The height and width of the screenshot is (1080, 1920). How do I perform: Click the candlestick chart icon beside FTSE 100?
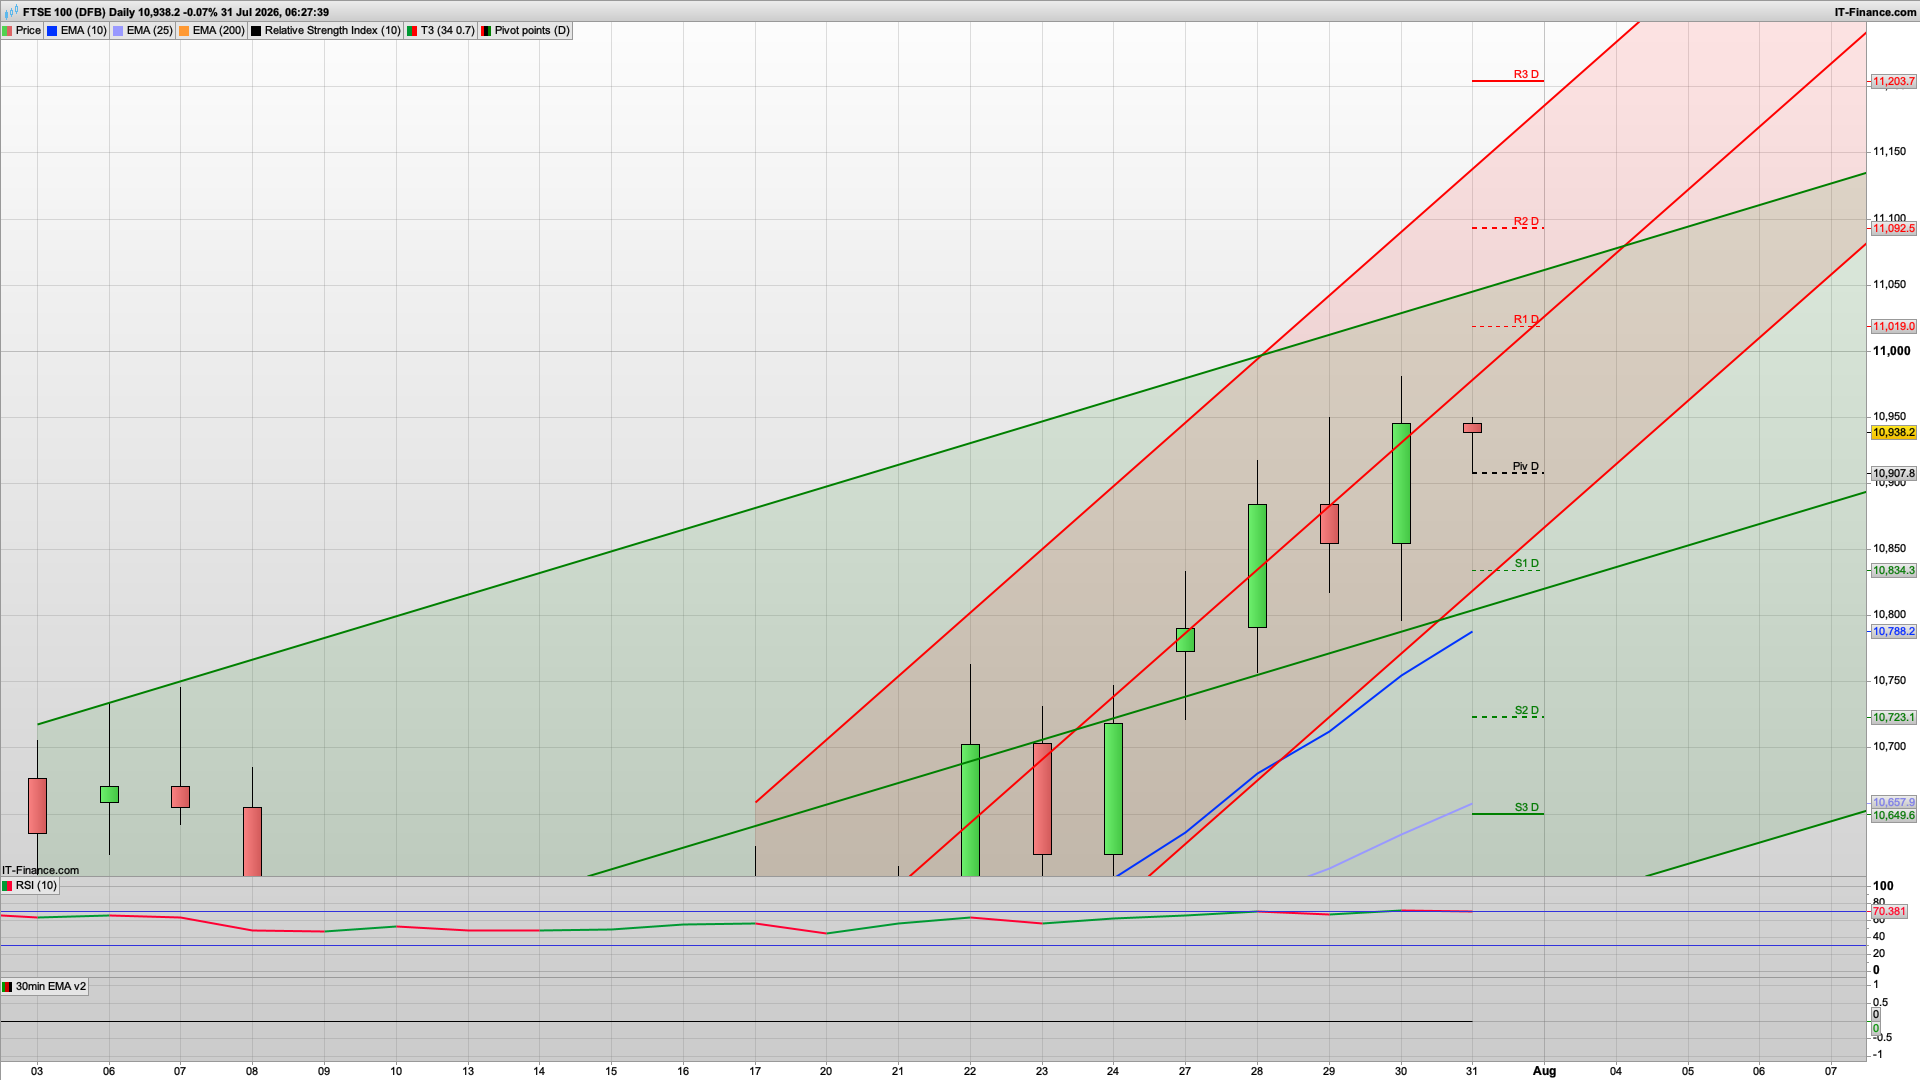pyautogui.click(x=11, y=12)
